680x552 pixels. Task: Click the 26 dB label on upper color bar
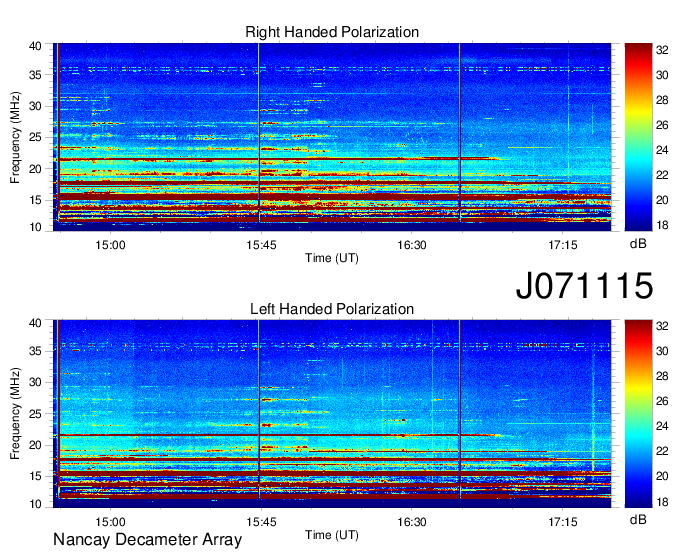click(x=662, y=125)
